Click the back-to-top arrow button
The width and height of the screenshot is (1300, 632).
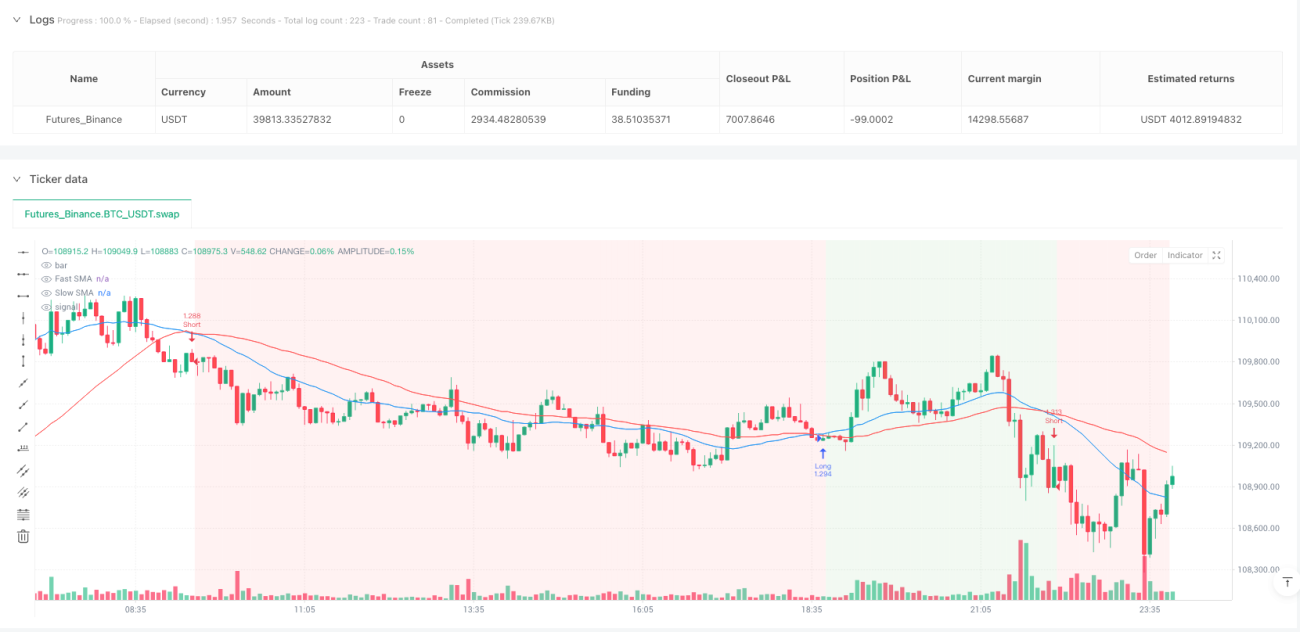(x=1286, y=582)
